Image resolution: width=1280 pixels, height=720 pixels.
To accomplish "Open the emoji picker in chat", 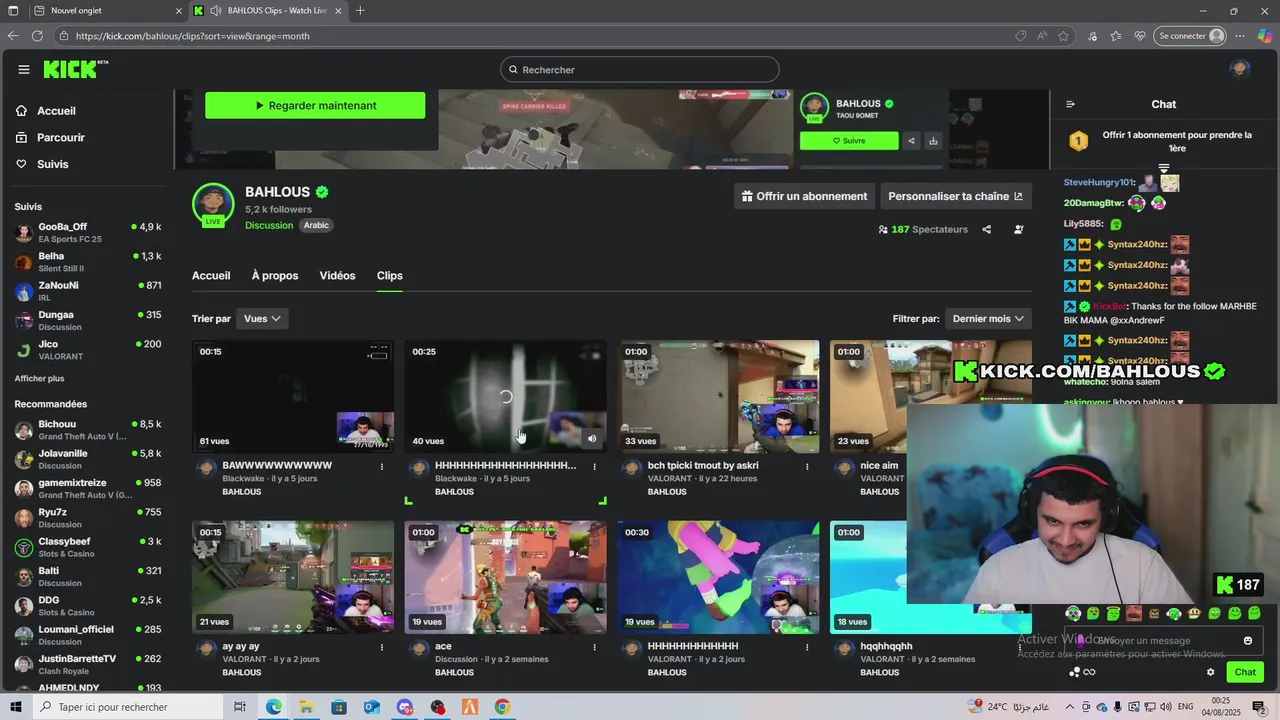I will (1248, 640).
